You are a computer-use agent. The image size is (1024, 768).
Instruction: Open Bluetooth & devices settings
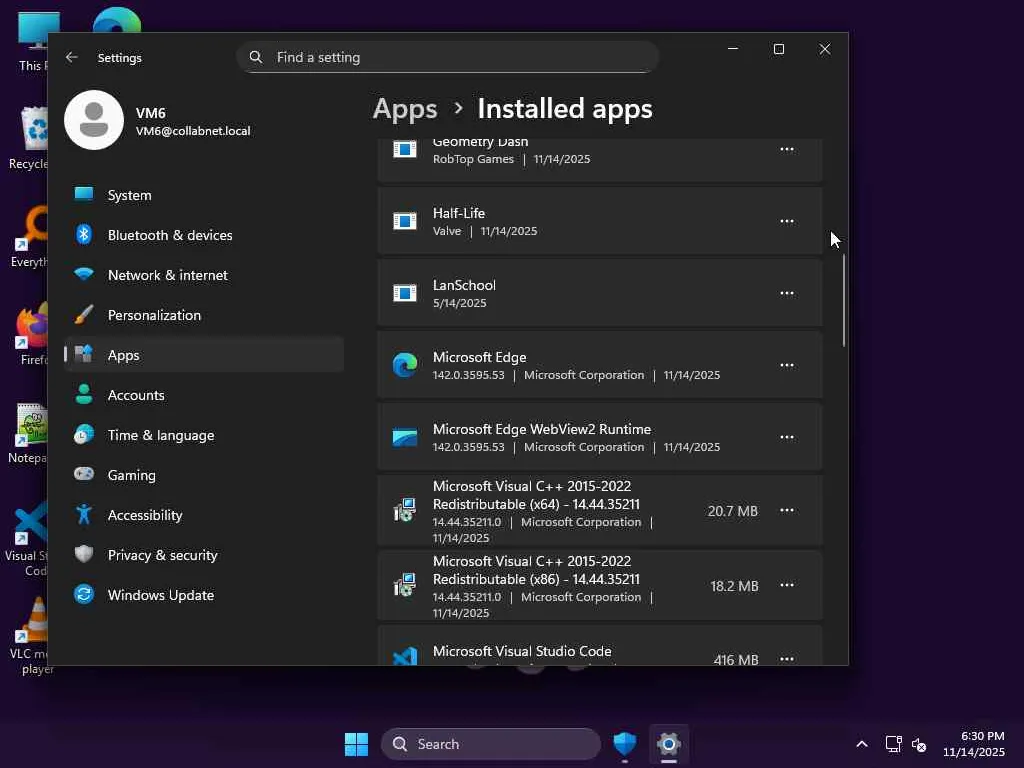pos(204,234)
